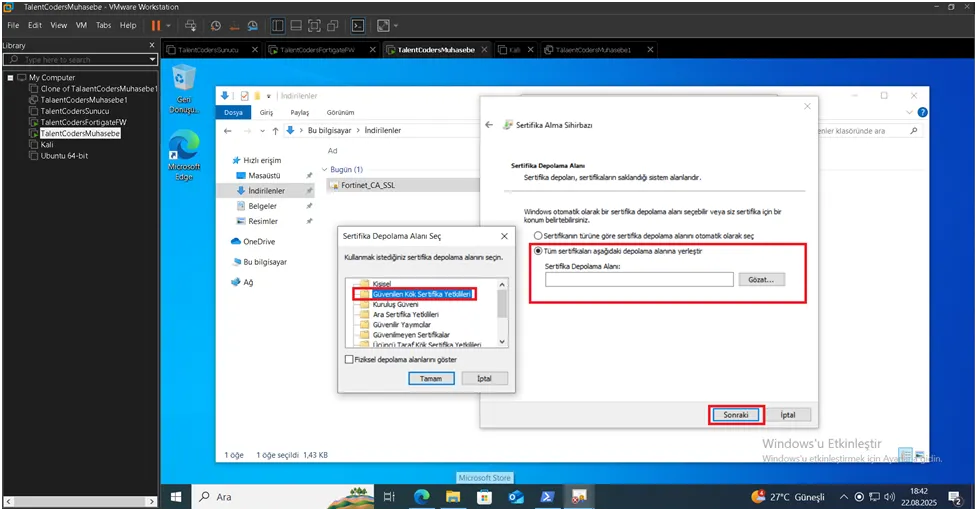This screenshot has height=511, width=977.
Task: Open the VM menu
Action: coord(82,26)
